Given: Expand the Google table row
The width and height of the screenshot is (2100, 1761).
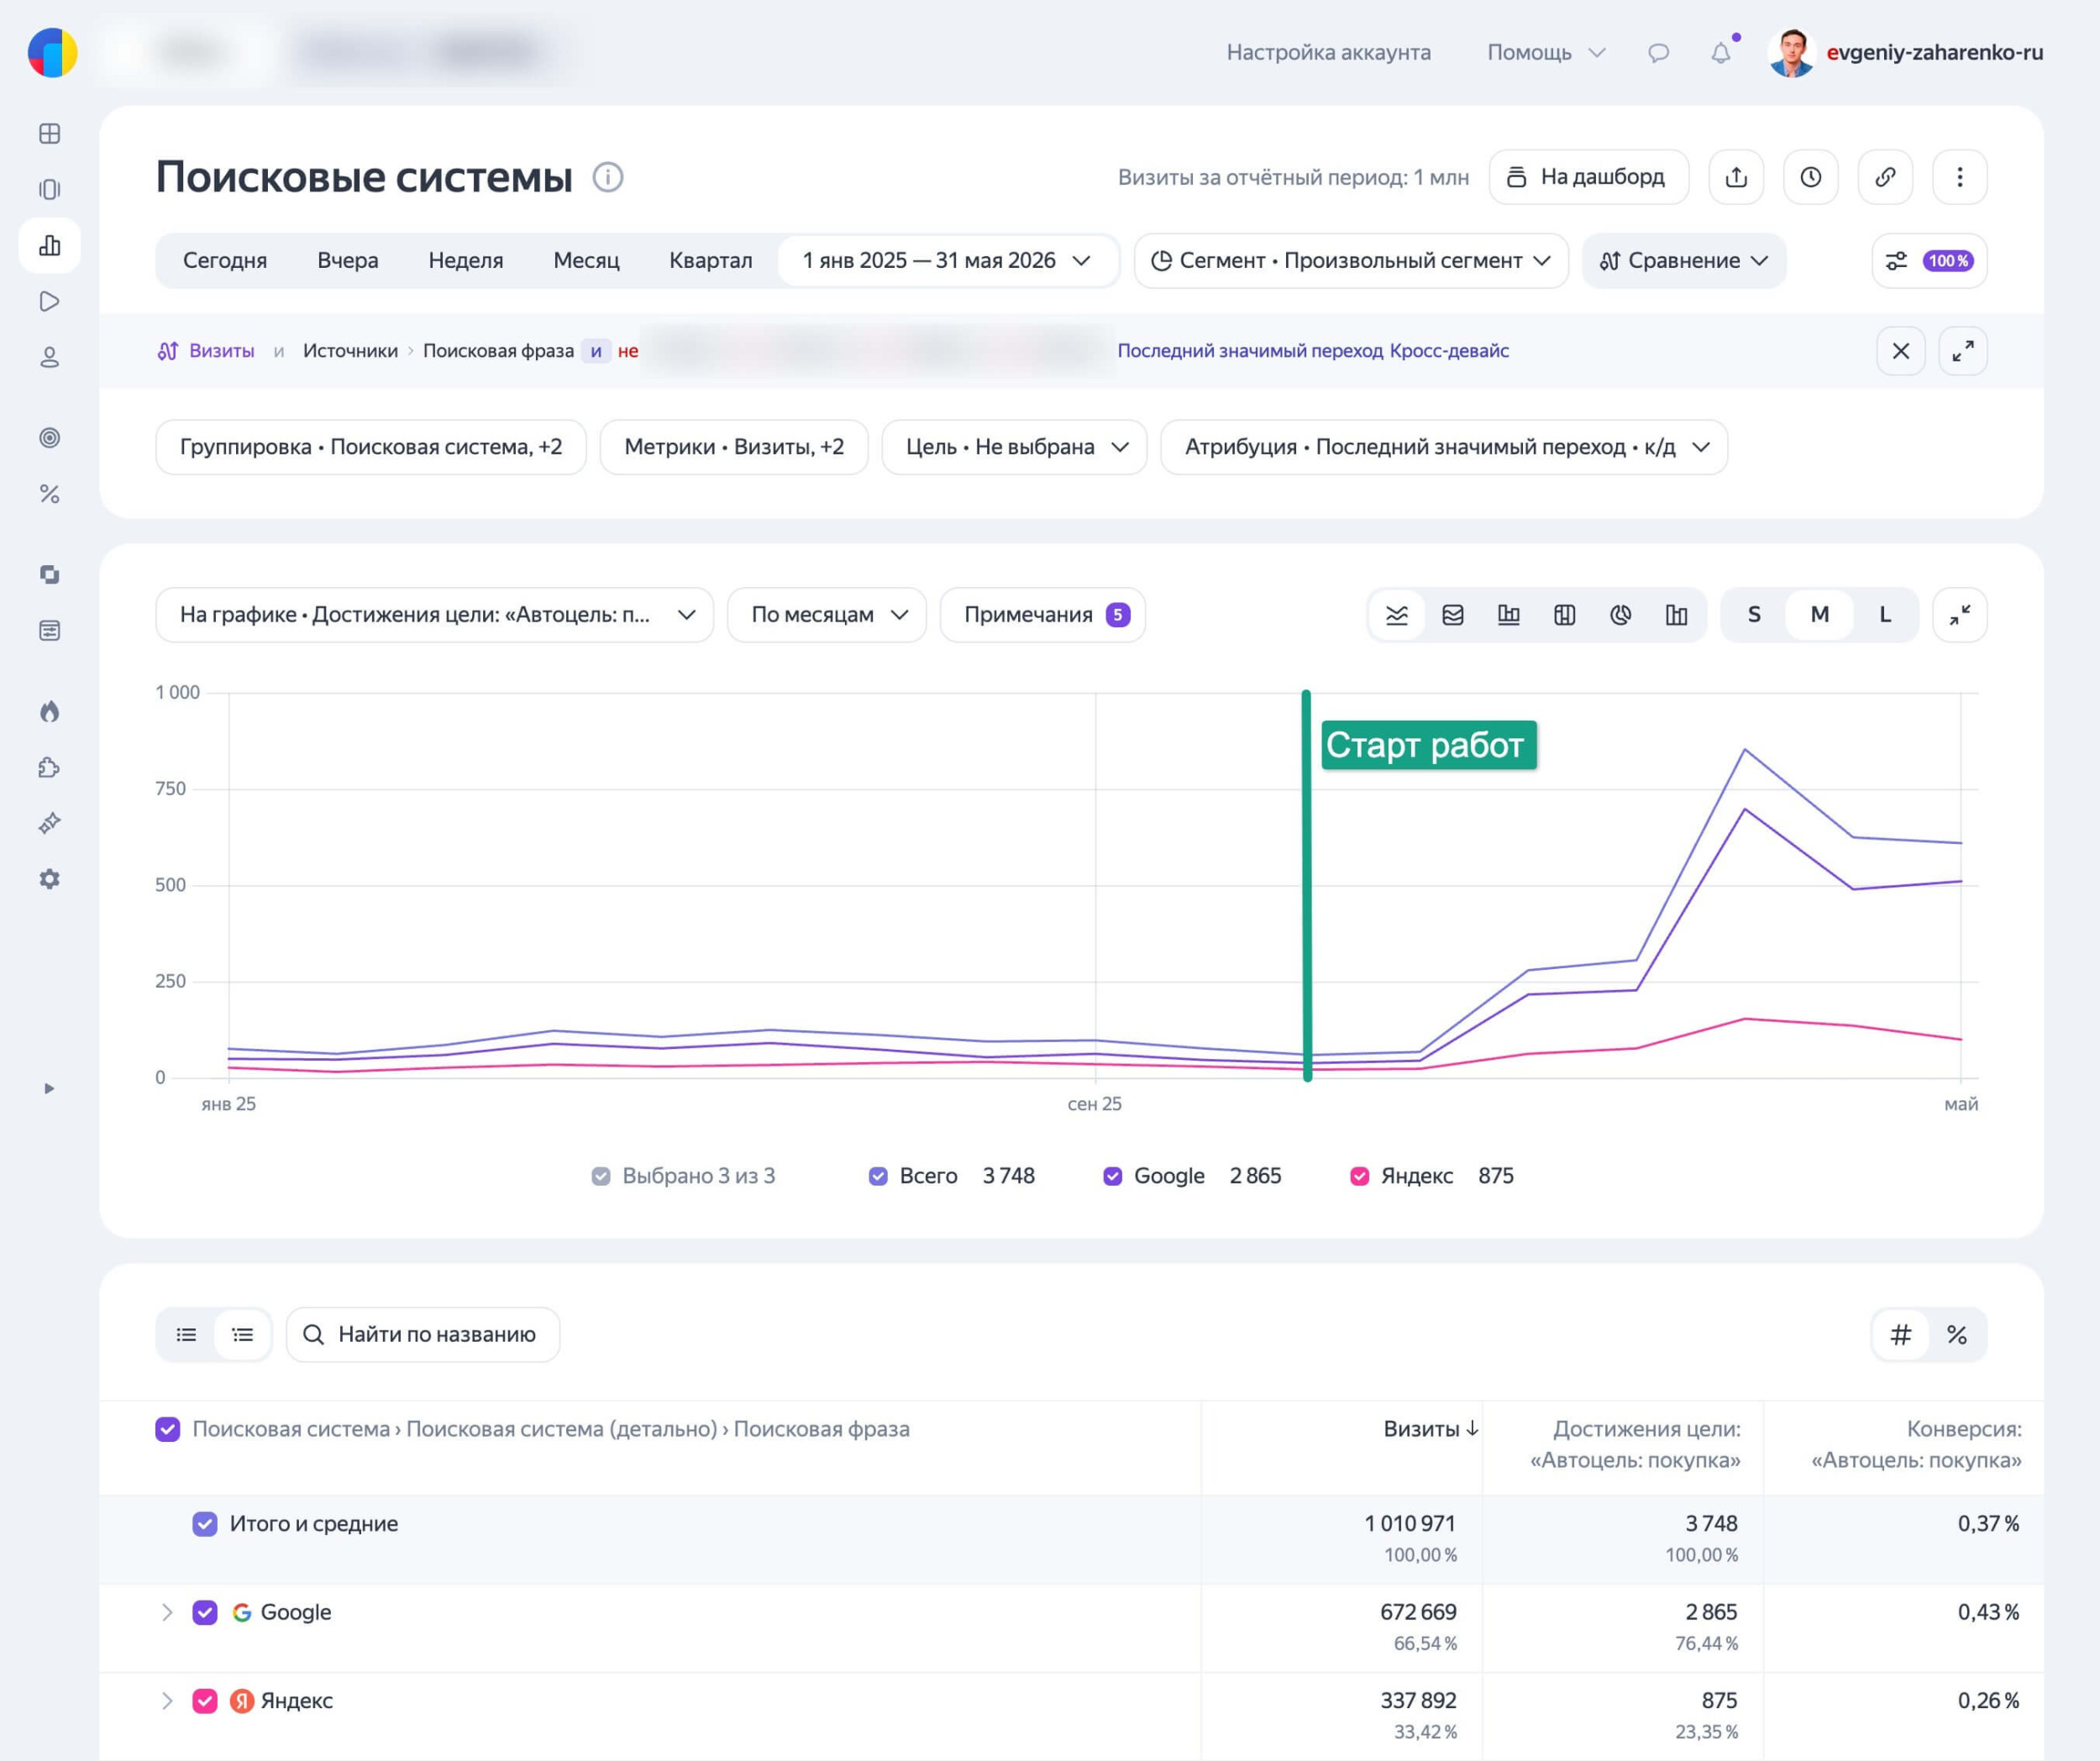Looking at the screenshot, I should click(167, 1612).
